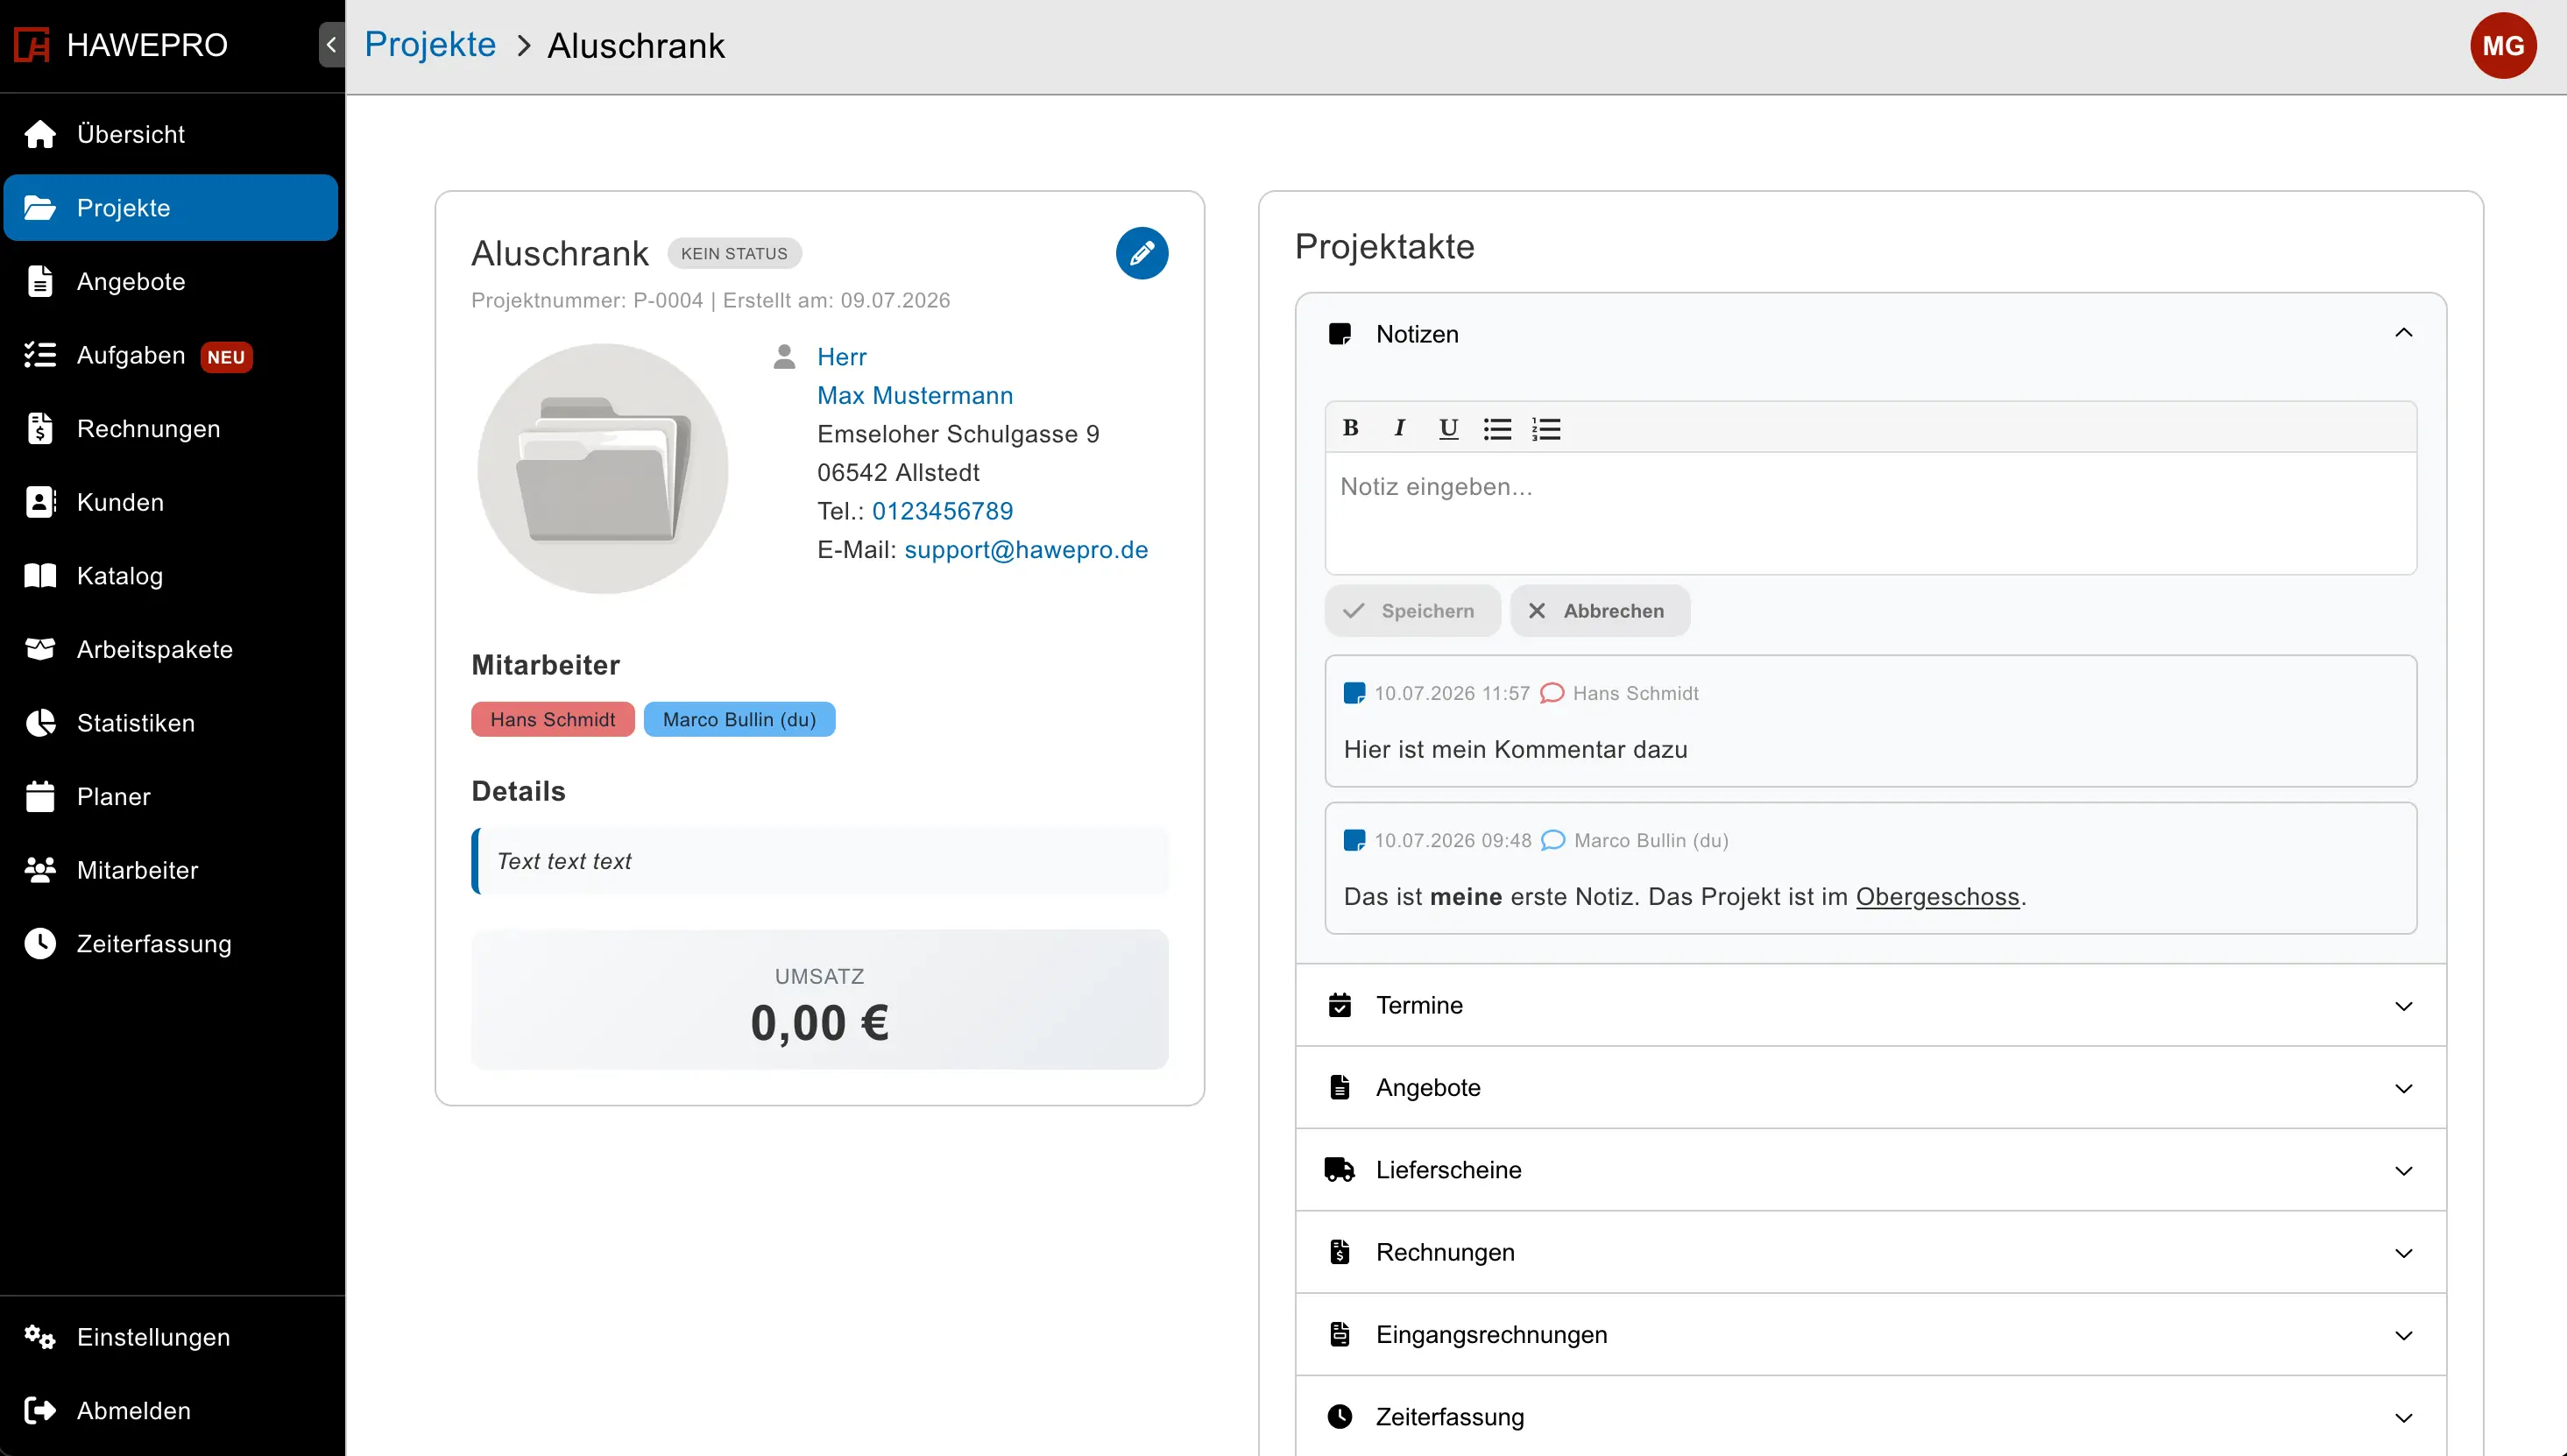Click the Arbeitspakete box icon
The height and width of the screenshot is (1456, 2567).
coord(40,649)
